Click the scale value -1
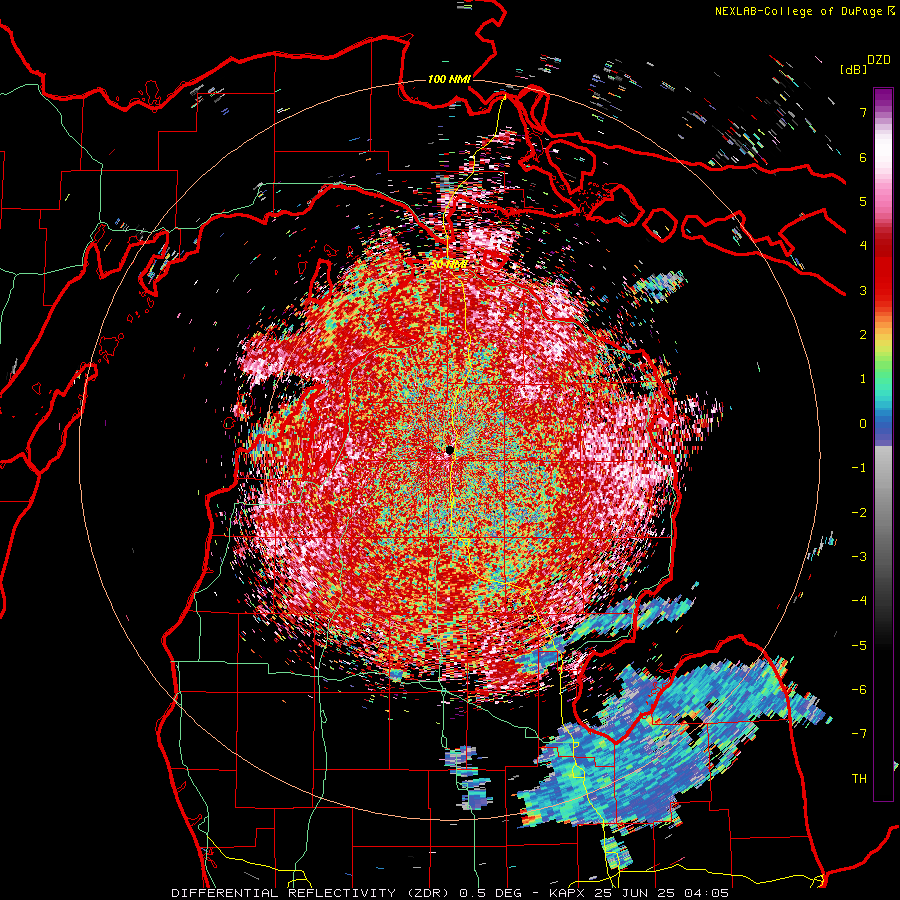900x900 pixels. [x=859, y=468]
